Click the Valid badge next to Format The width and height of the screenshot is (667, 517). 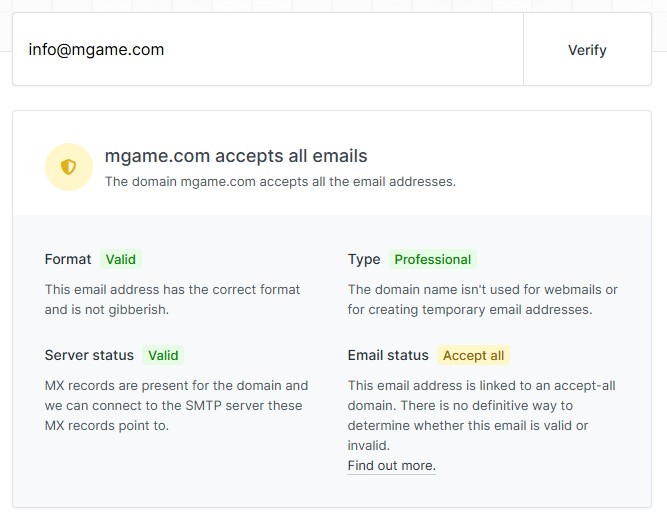click(x=121, y=259)
